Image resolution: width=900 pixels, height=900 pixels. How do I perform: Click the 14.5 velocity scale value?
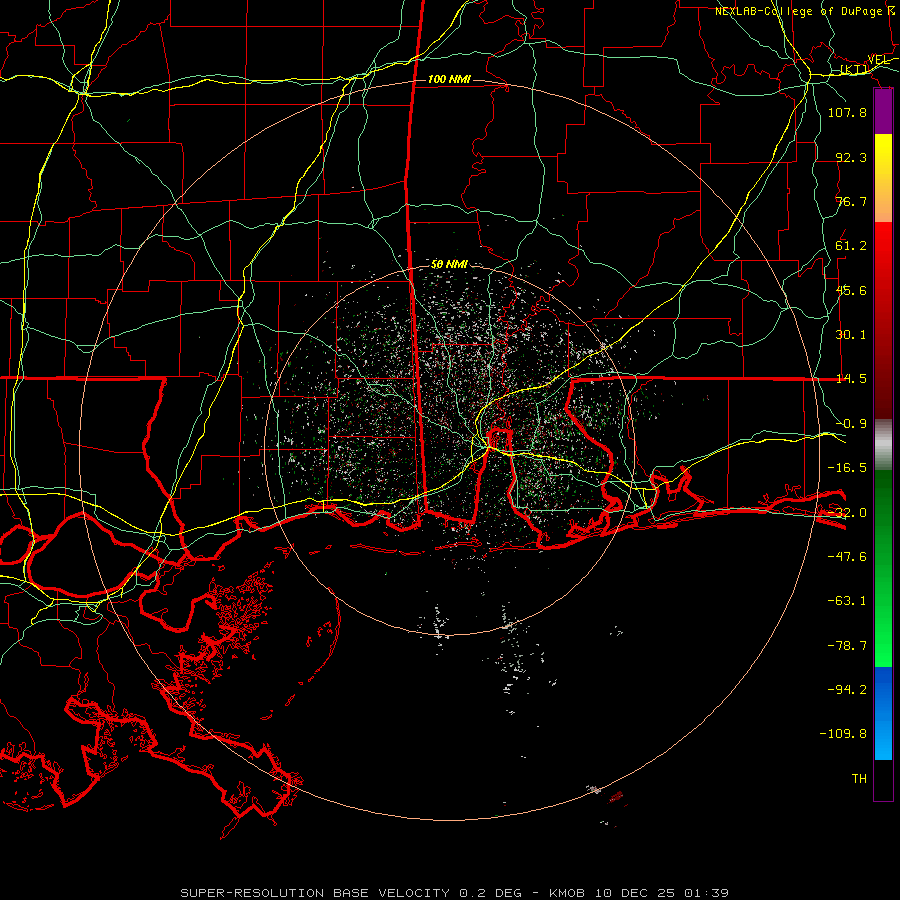[x=851, y=379]
